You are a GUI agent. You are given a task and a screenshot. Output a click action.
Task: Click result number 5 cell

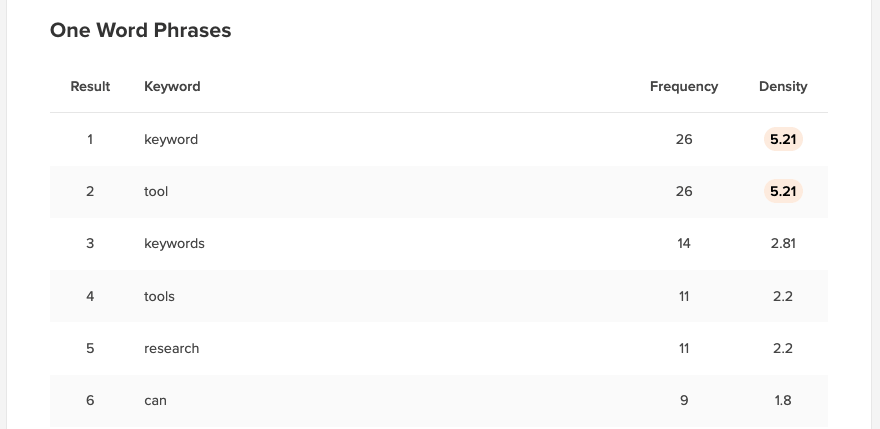pos(90,349)
